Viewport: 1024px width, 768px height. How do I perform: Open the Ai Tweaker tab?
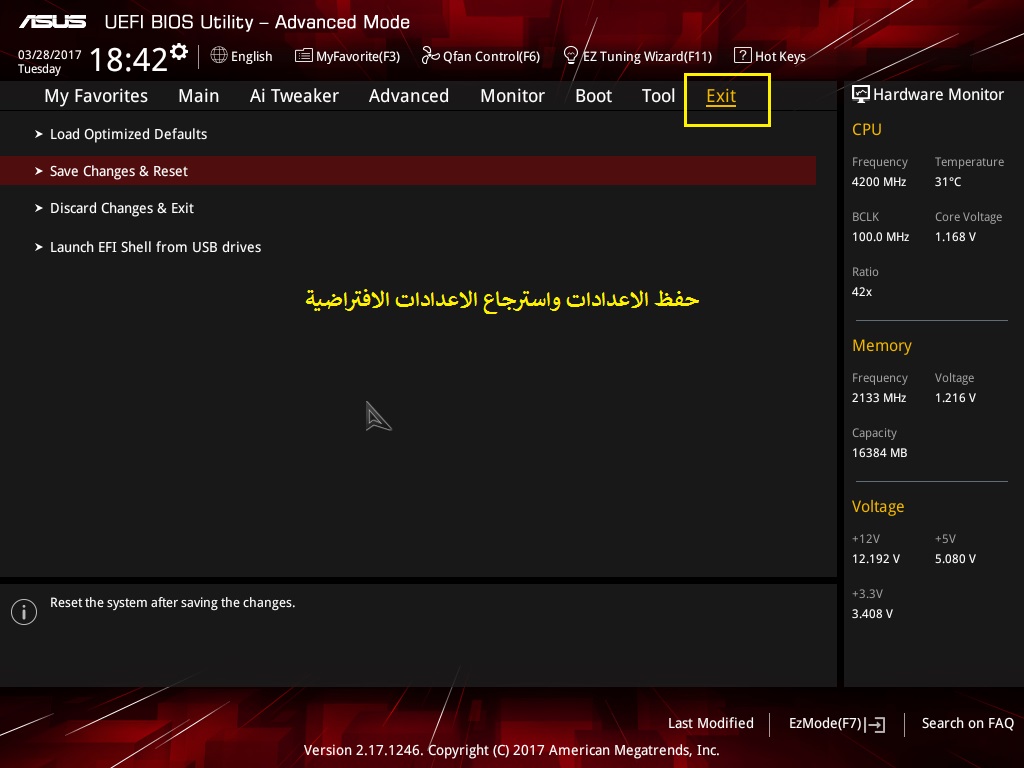294,96
